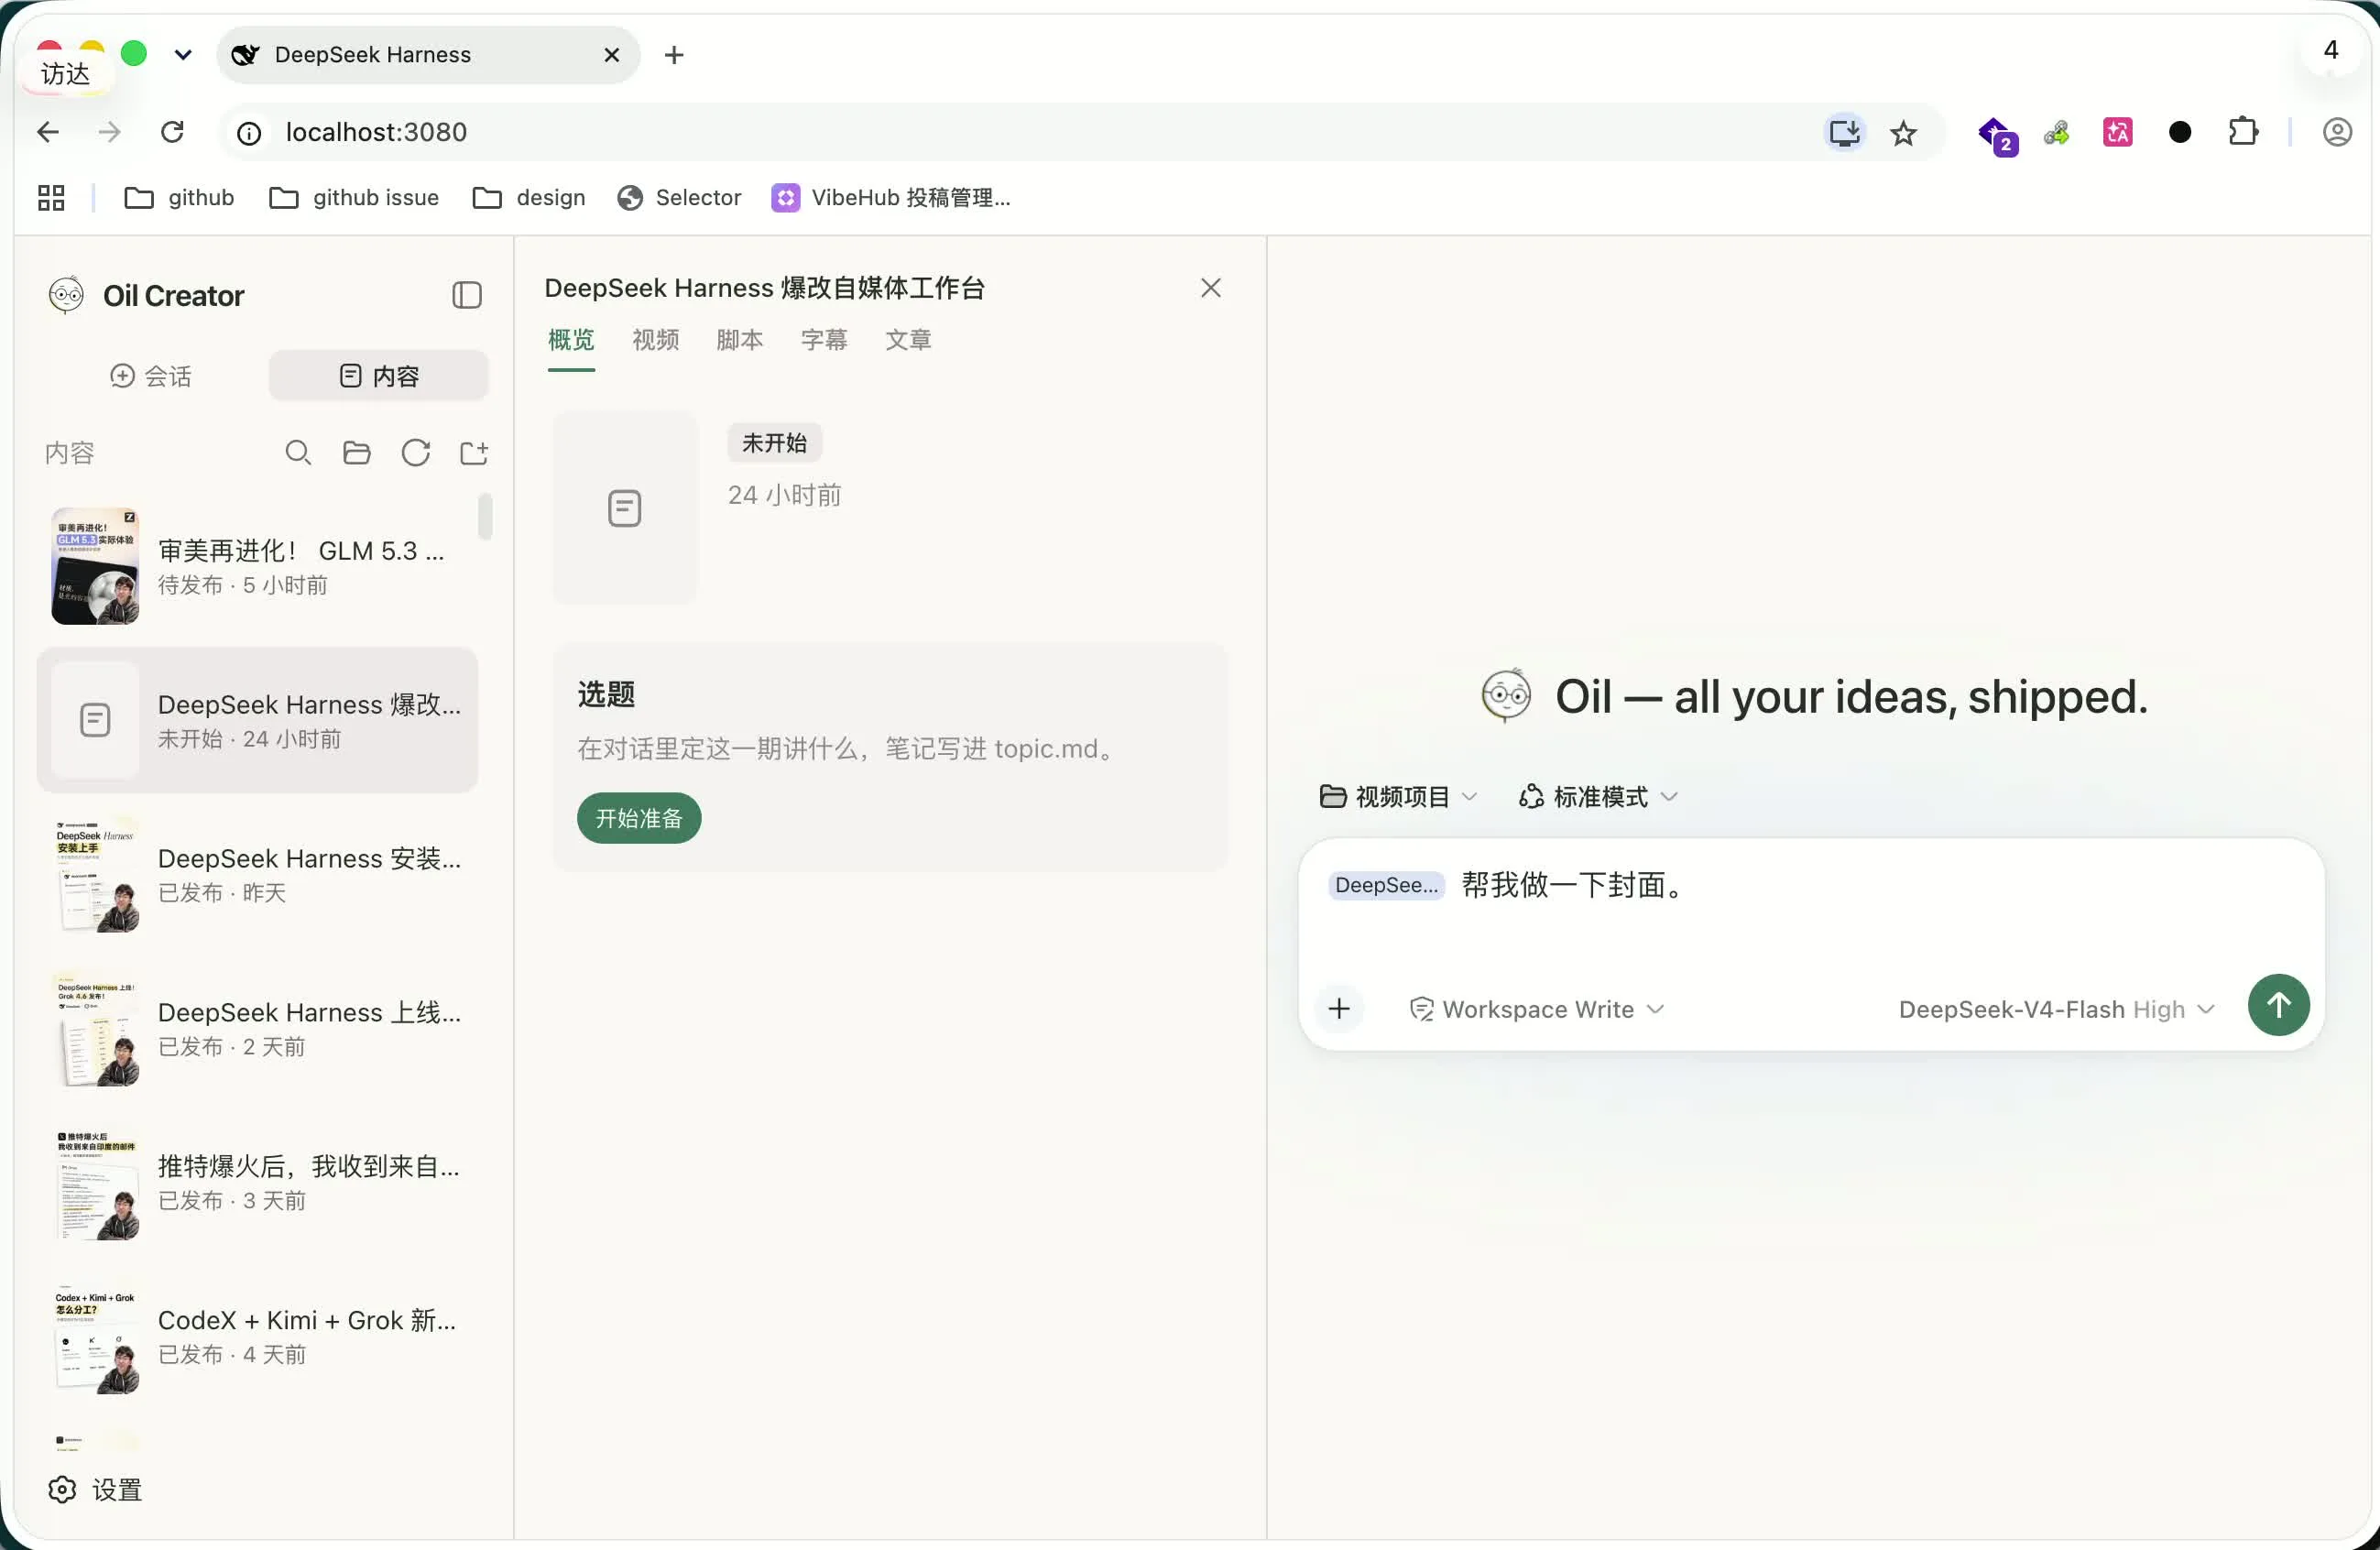Image resolution: width=2380 pixels, height=1550 pixels.
Task: Open thumbnail of DeepSeek Harness 上线 item
Action: click(95, 1028)
